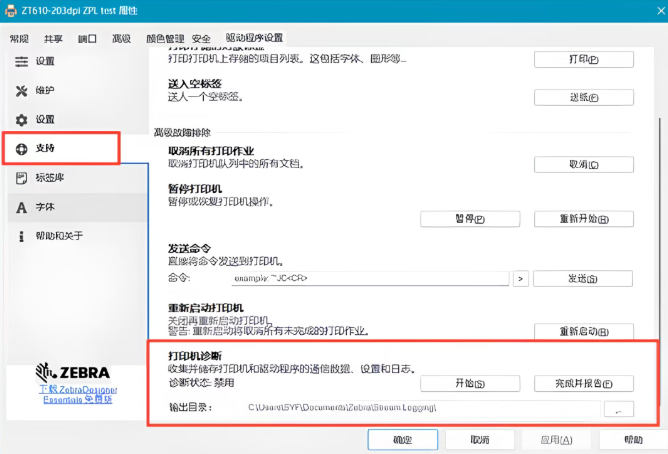Click the 暂停打印机 heading

195,189
